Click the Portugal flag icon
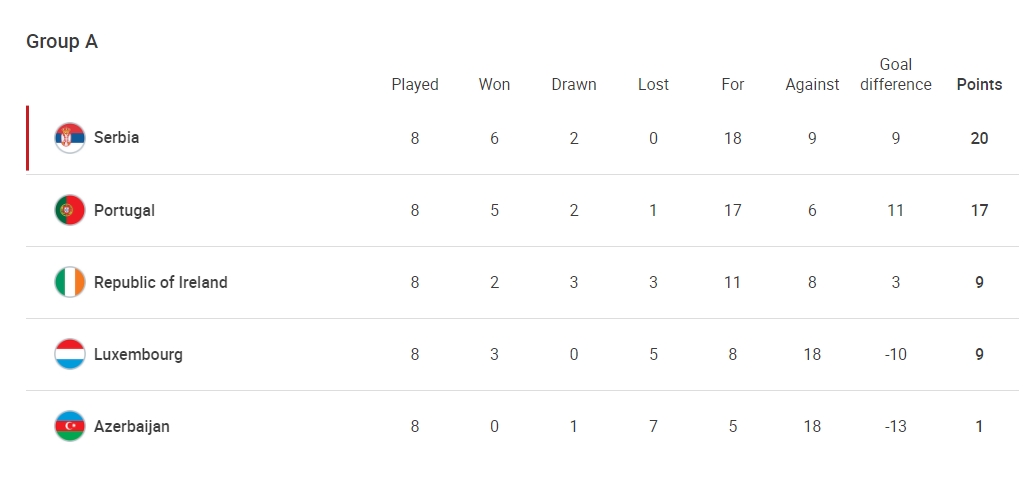Viewport: 1036px width, 478px height. 69,210
